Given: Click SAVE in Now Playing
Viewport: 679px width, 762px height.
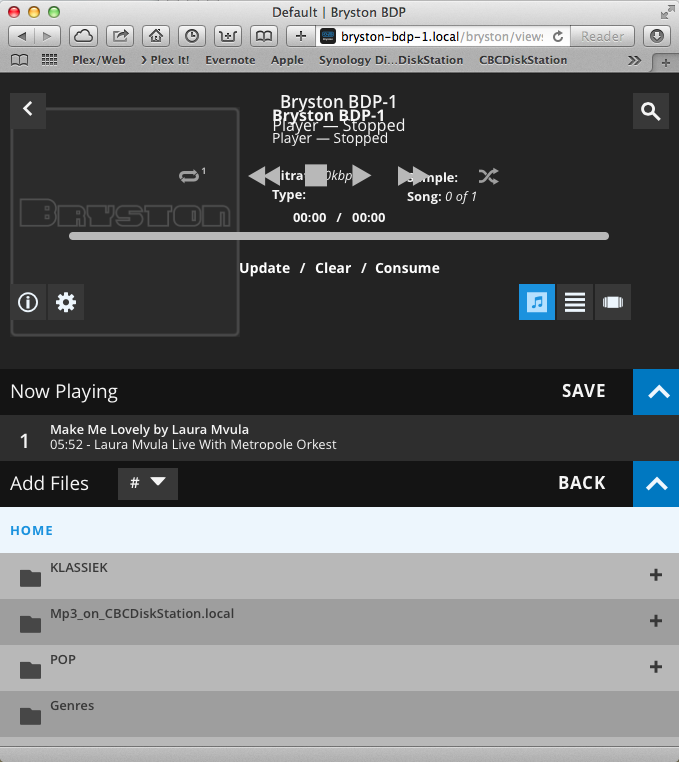Looking at the screenshot, I should tap(584, 391).
